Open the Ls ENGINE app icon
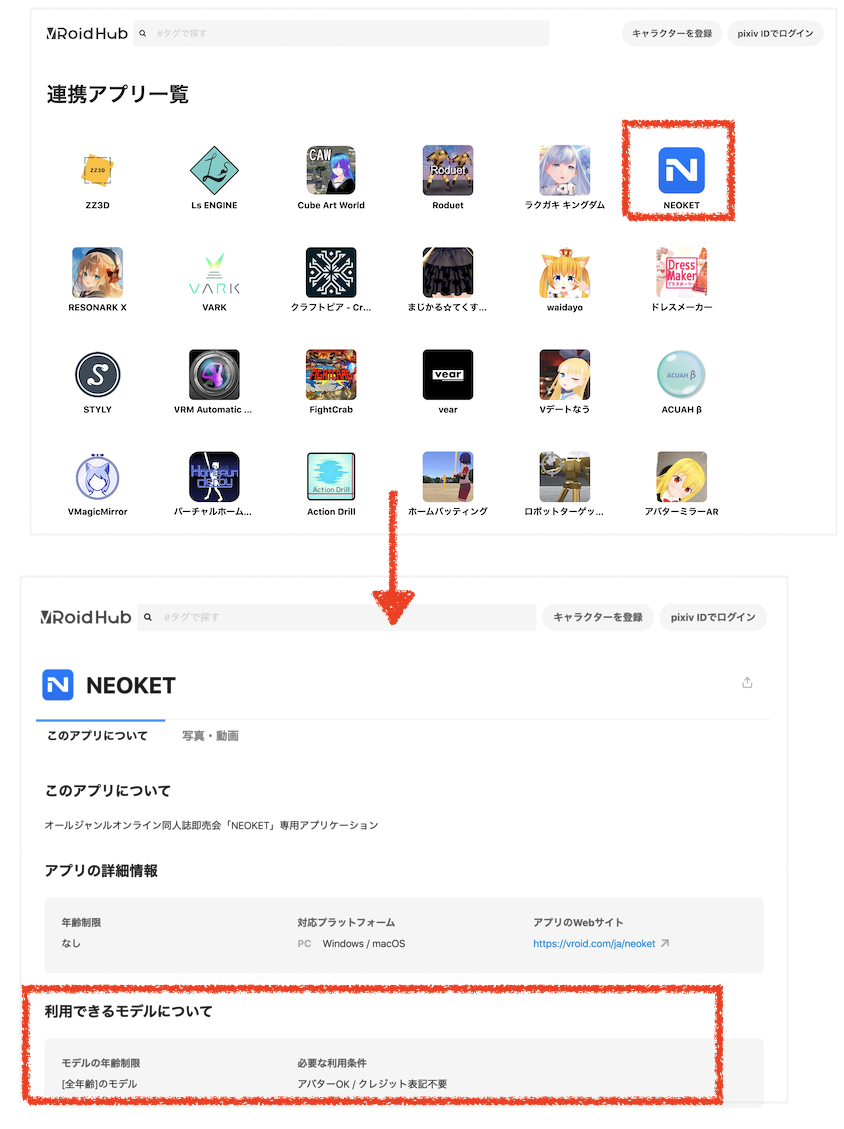844x1129 pixels. [x=214, y=170]
